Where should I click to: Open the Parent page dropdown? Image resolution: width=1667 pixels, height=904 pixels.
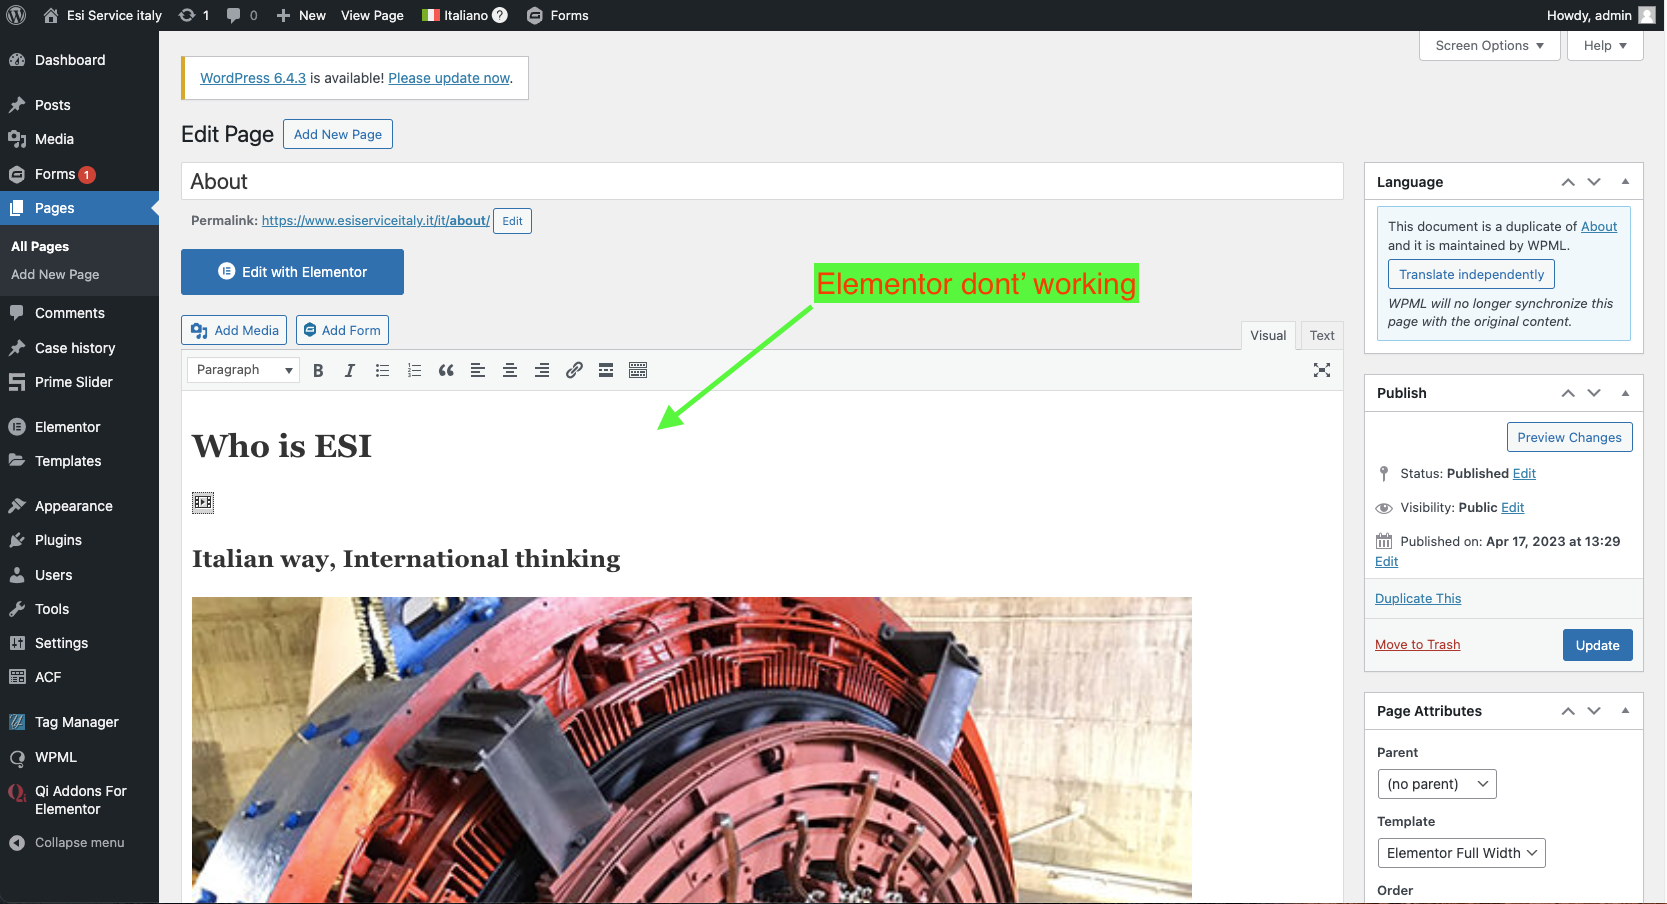tap(1436, 784)
